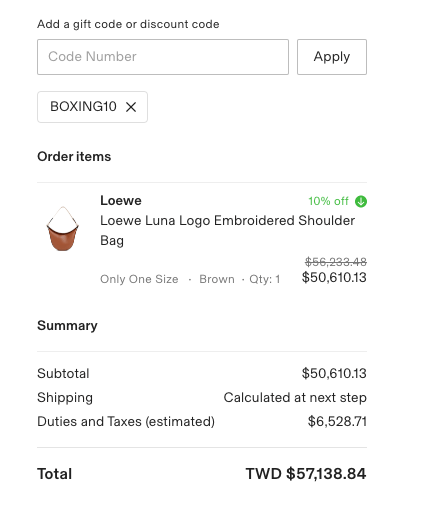Click the Qty: 1 label
The height and width of the screenshot is (532, 435).
[x=265, y=279]
